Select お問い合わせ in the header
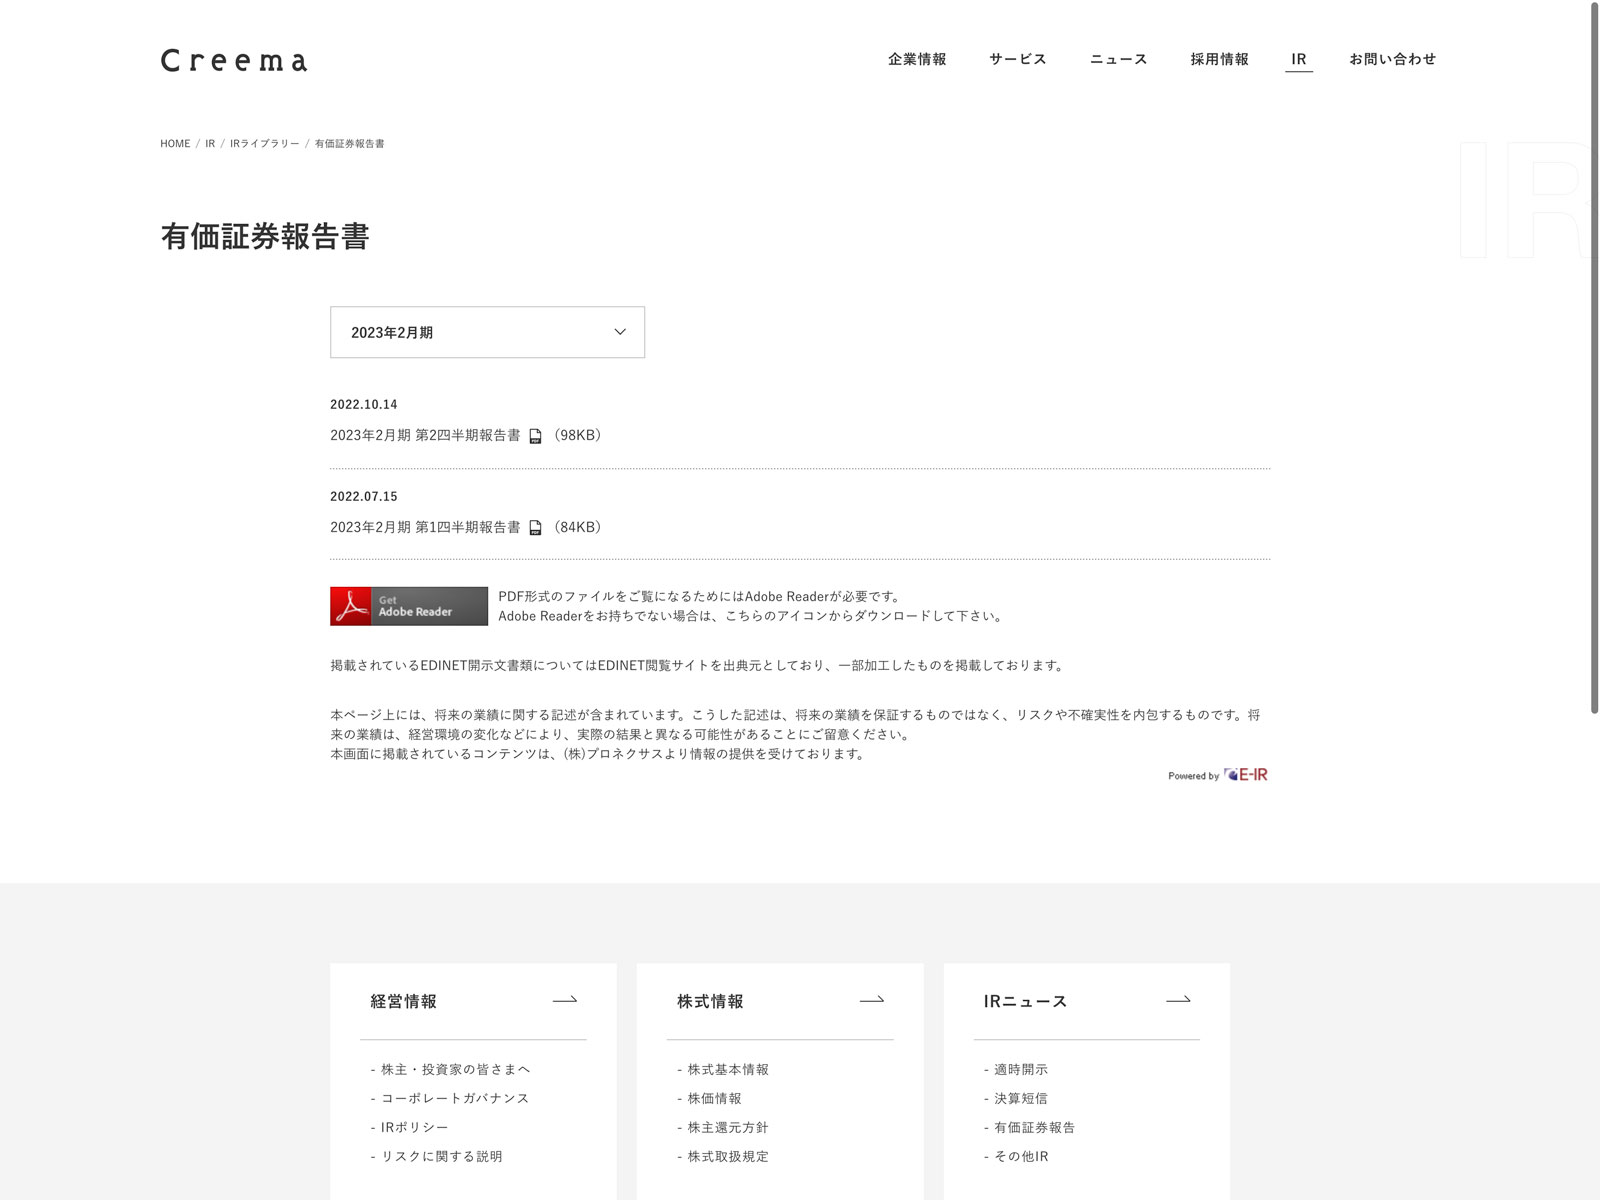Screen dimensions: 1600x1200 1392,59
